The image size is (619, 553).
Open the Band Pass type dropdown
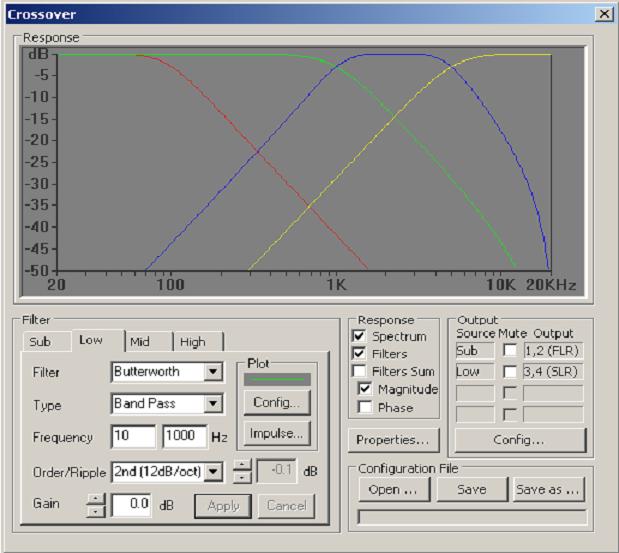pos(212,405)
